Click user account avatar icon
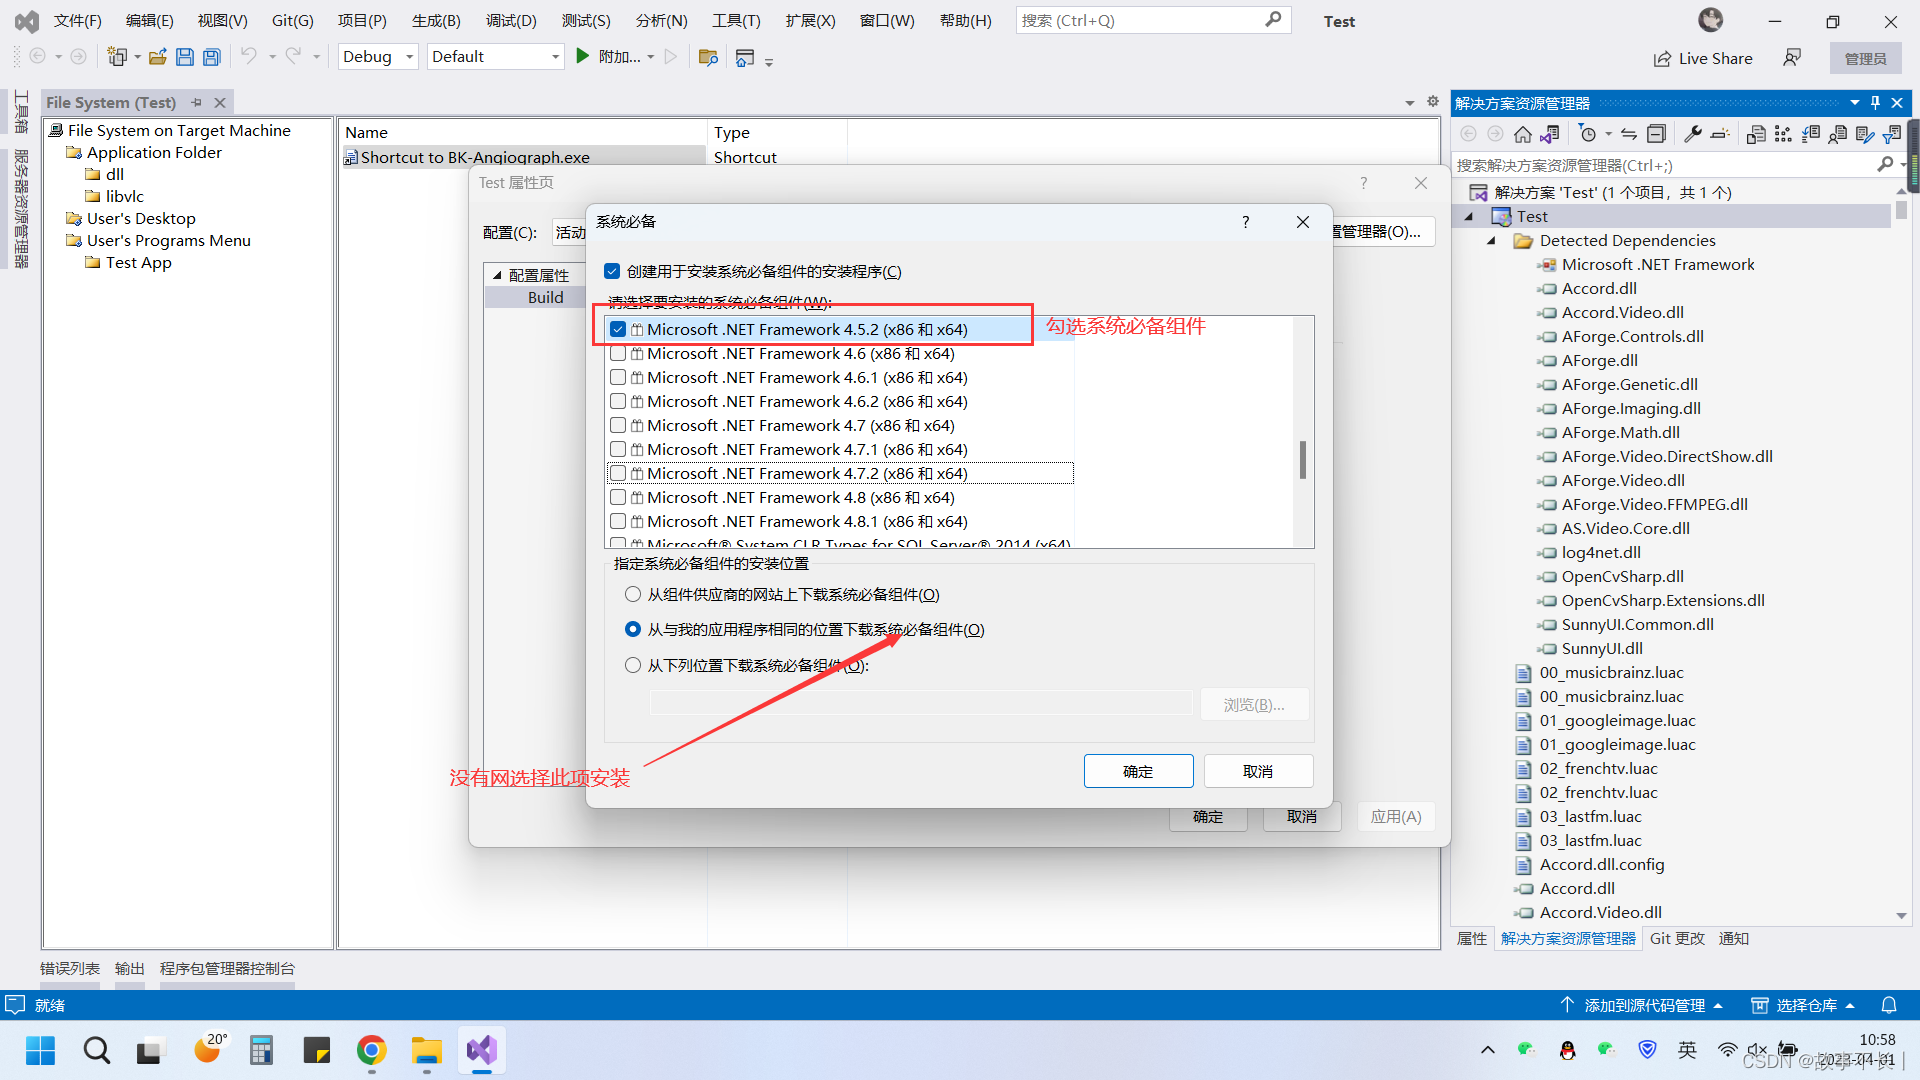This screenshot has width=1920, height=1080. click(x=1711, y=20)
